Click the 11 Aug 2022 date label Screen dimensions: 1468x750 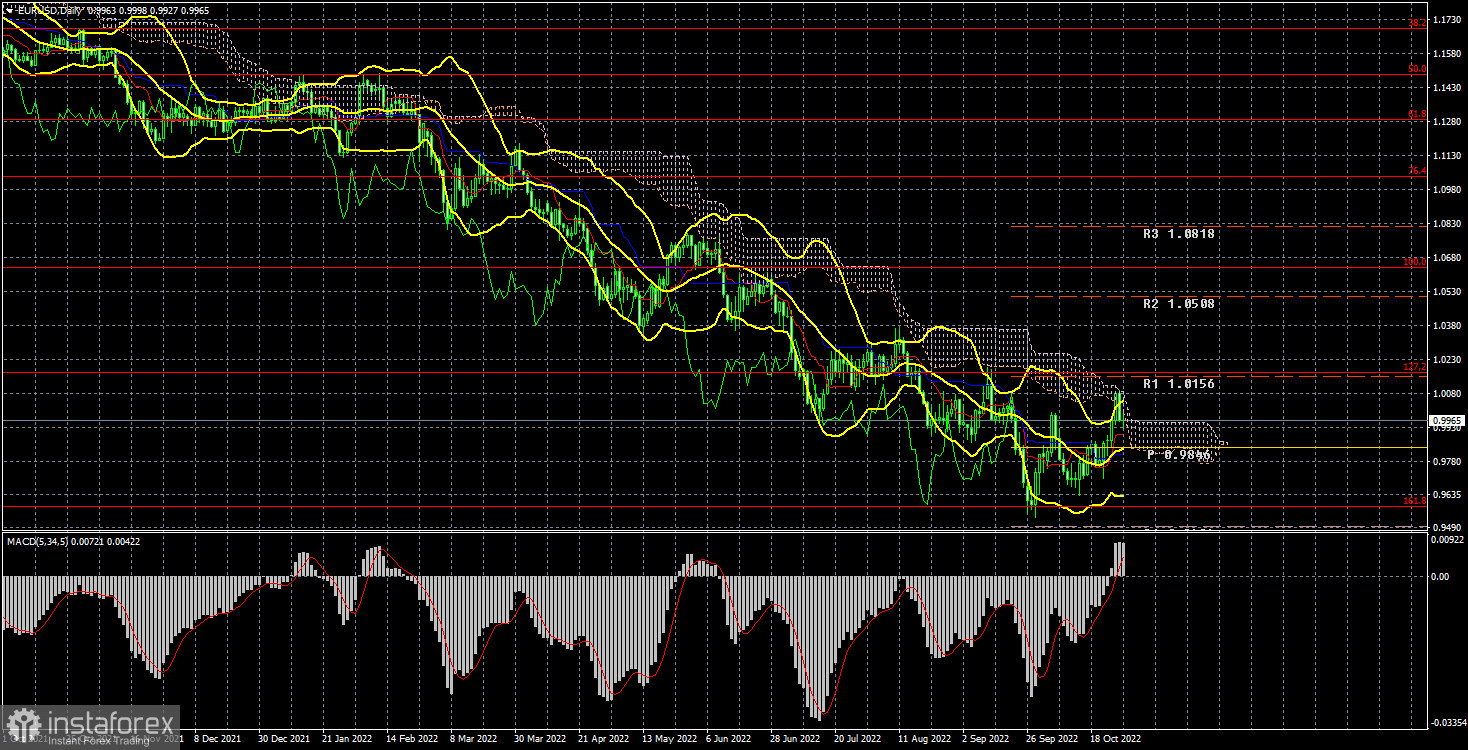pyautogui.click(x=924, y=739)
